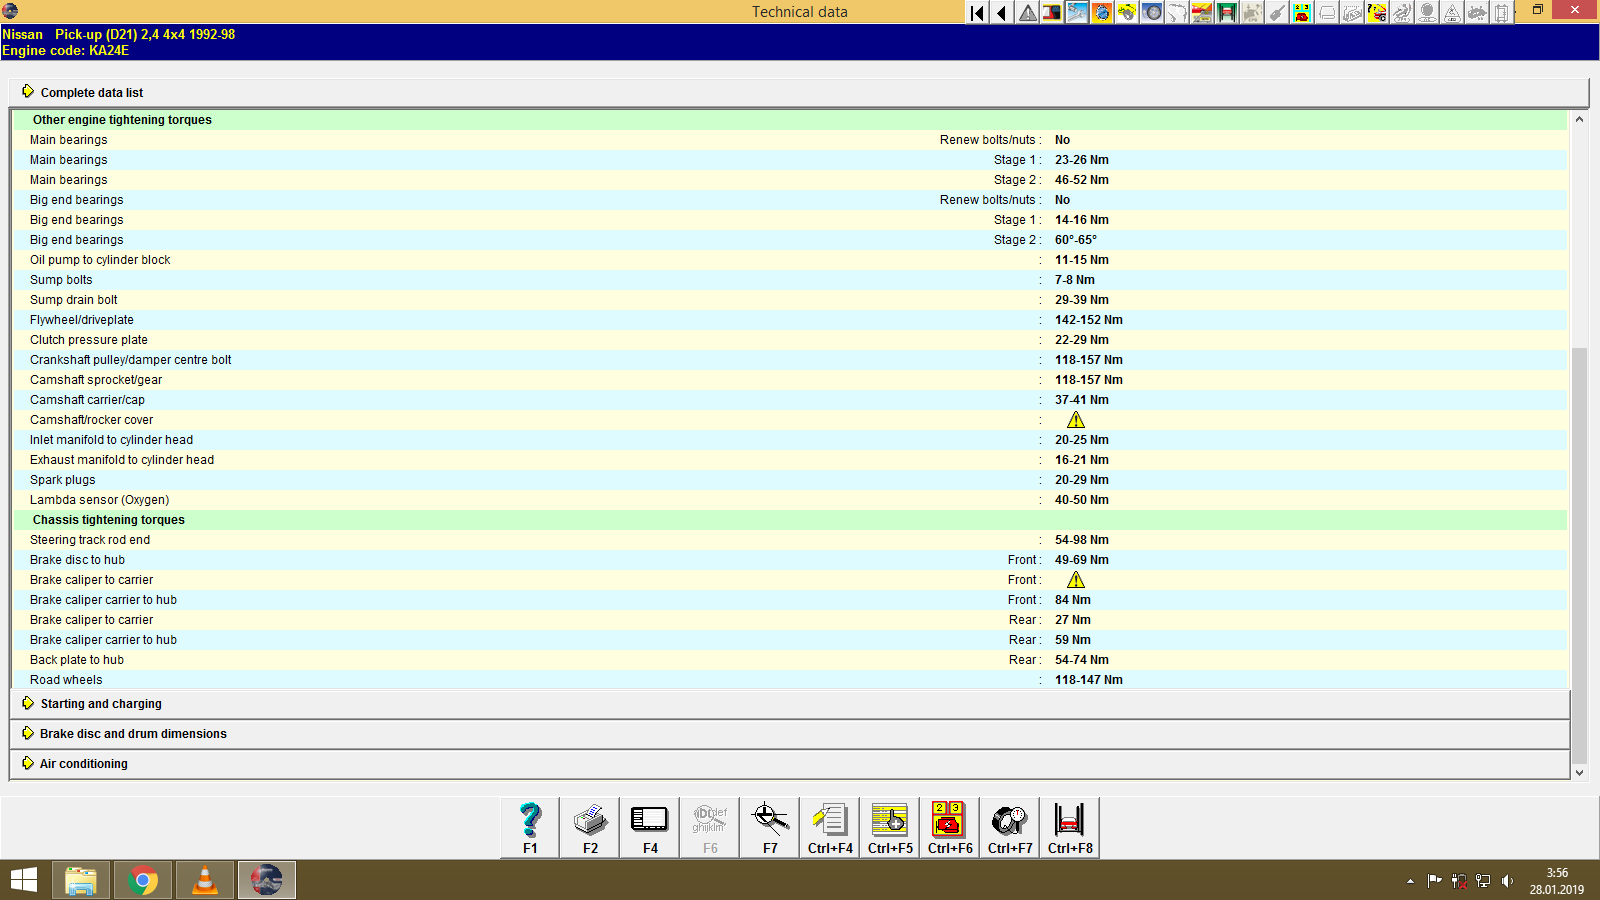Click the test gauges Ctrl+F7 icon
Screen dimensions: 1600x900
(x=1009, y=825)
